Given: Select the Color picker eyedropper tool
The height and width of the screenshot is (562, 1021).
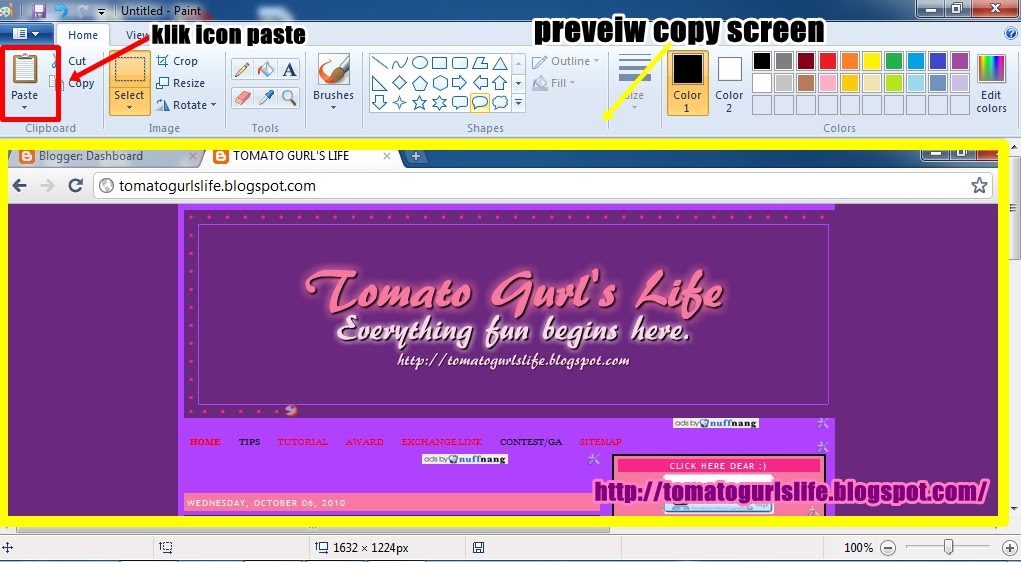Looking at the screenshot, I should pos(266,98).
